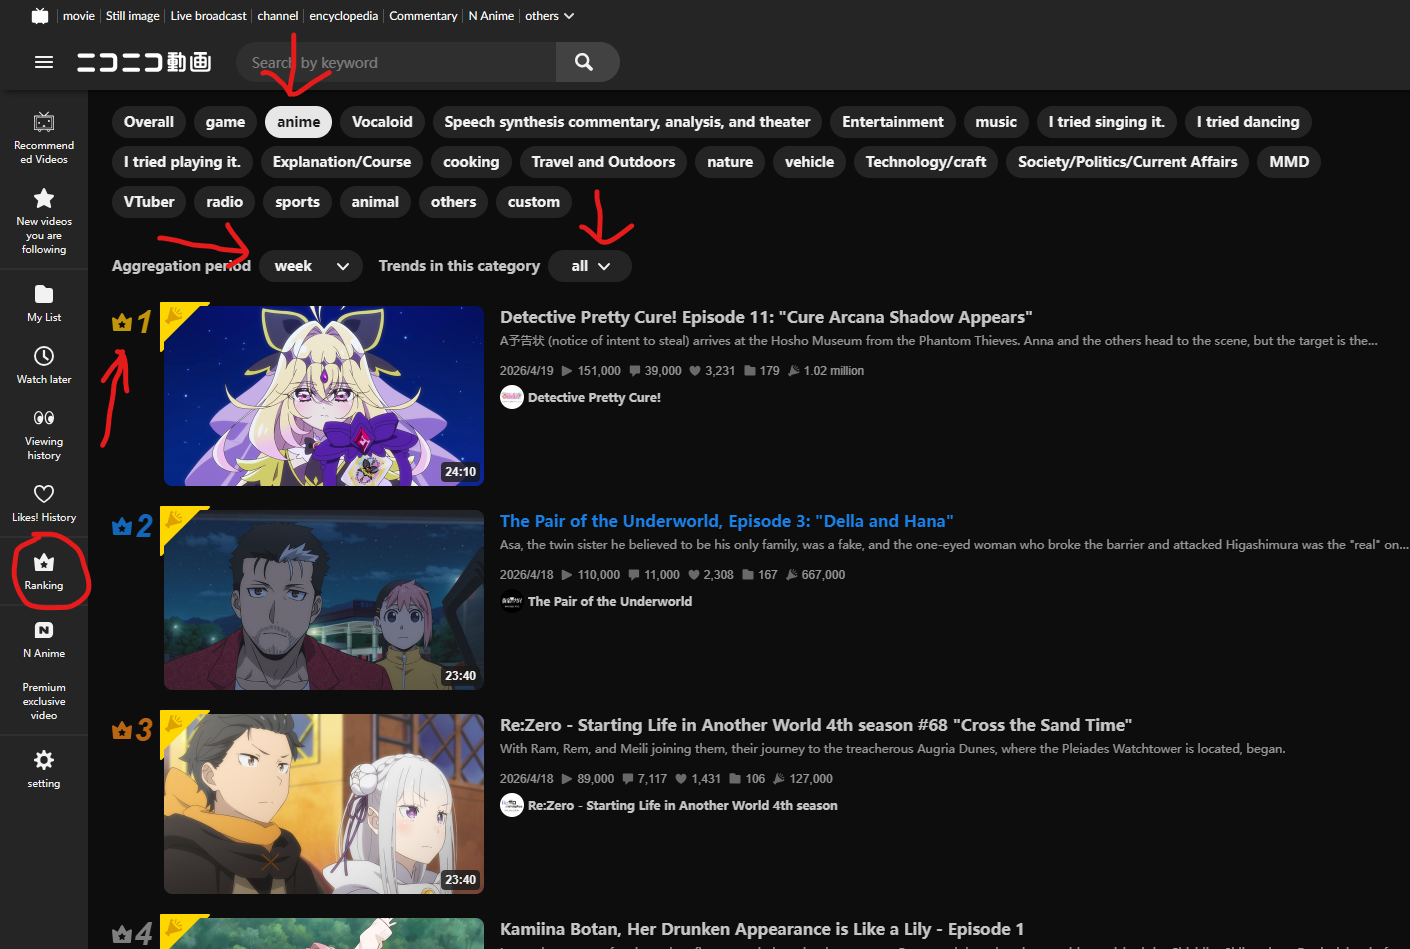Click Re:Zero channel avatar icon
This screenshot has width=1410, height=949.
point(512,805)
